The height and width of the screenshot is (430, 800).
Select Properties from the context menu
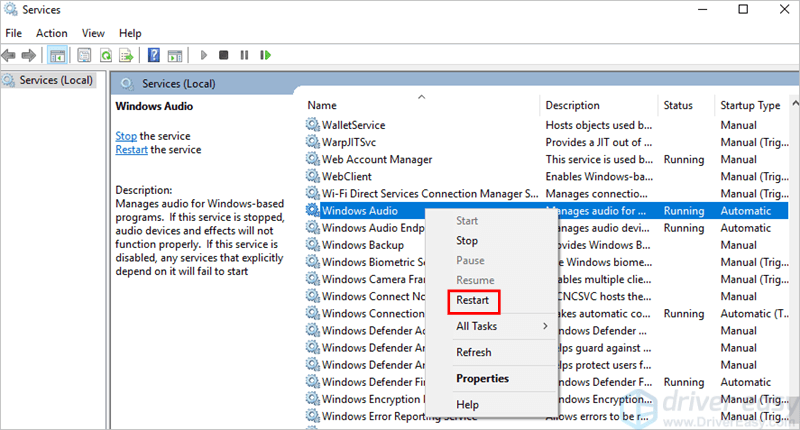click(x=482, y=378)
